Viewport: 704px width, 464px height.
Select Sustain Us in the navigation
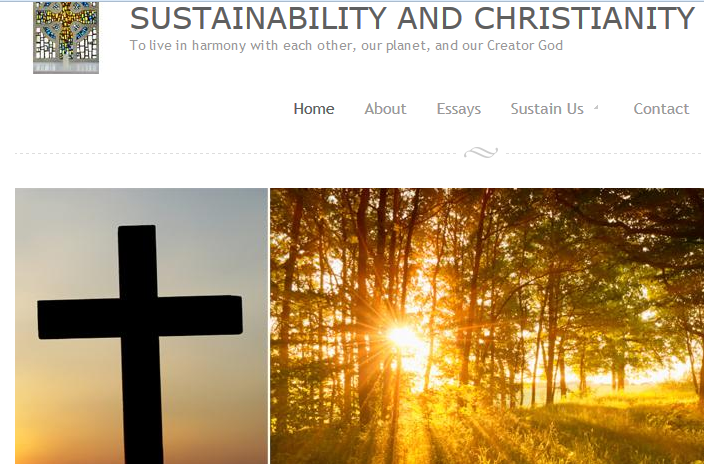[x=547, y=109]
